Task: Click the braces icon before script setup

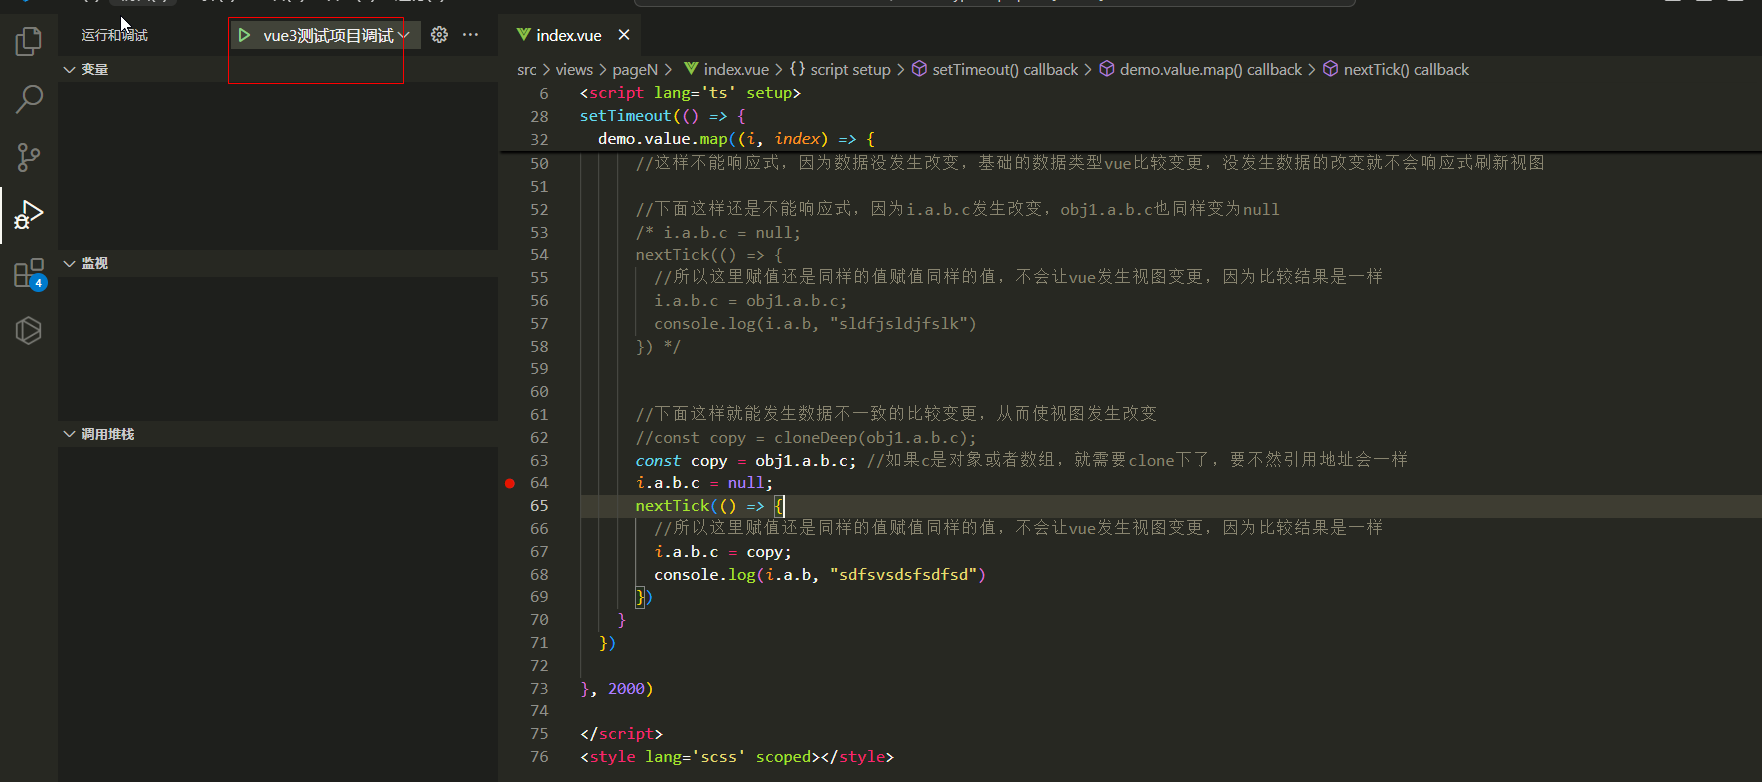Action: tap(797, 69)
